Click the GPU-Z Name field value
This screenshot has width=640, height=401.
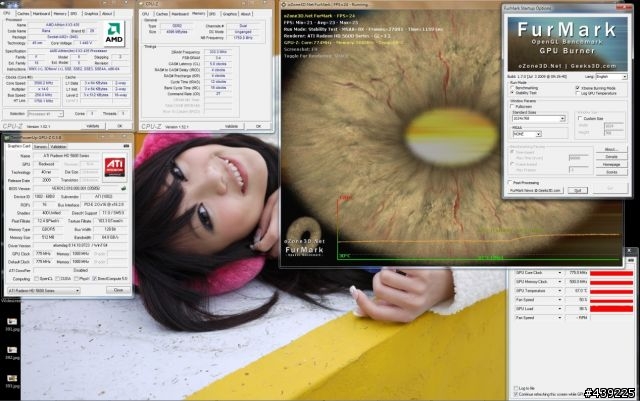tap(66, 156)
